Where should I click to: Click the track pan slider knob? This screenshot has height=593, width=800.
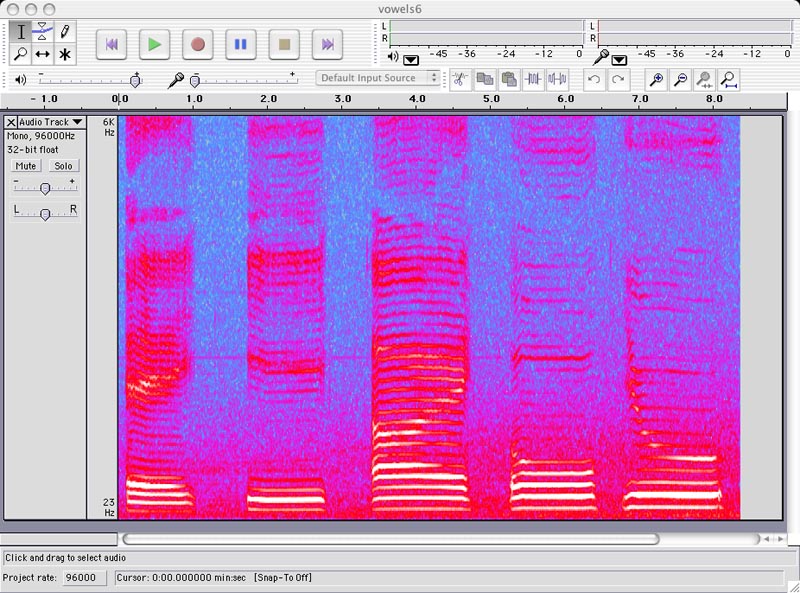[x=45, y=214]
